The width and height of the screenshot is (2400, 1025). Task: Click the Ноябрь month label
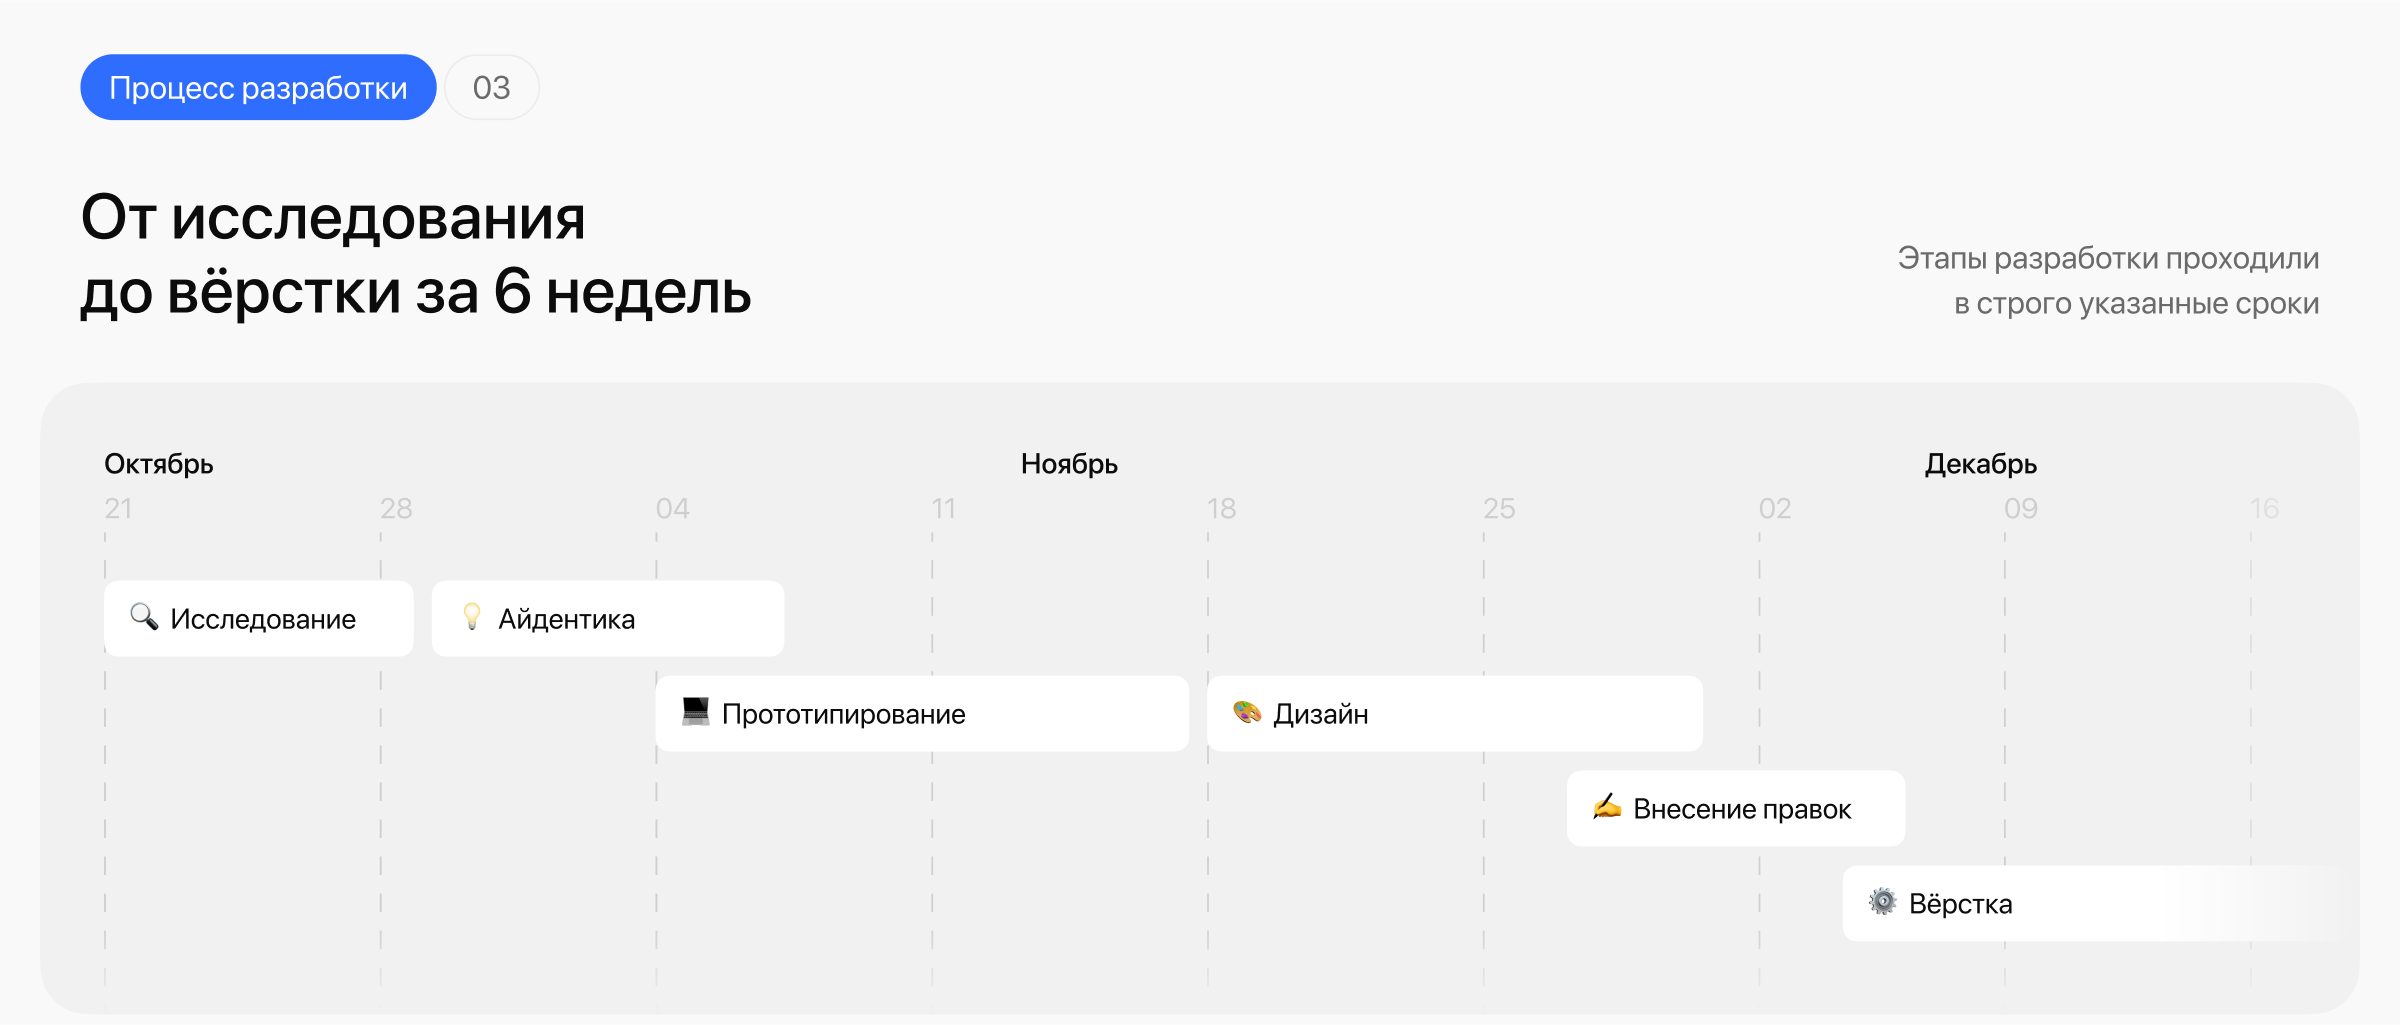[1069, 464]
